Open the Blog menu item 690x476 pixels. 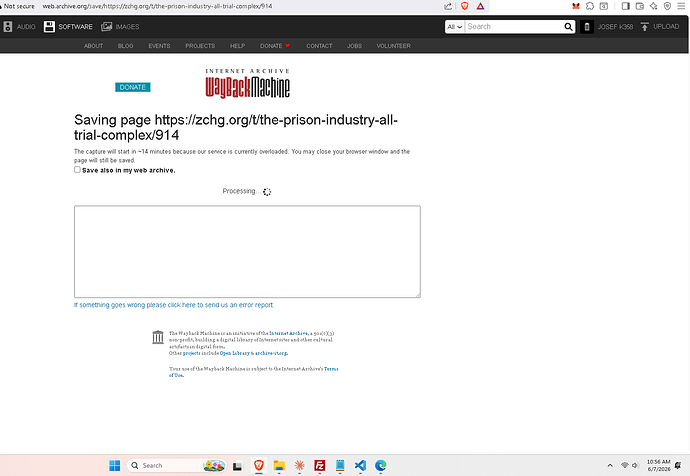[x=125, y=46]
